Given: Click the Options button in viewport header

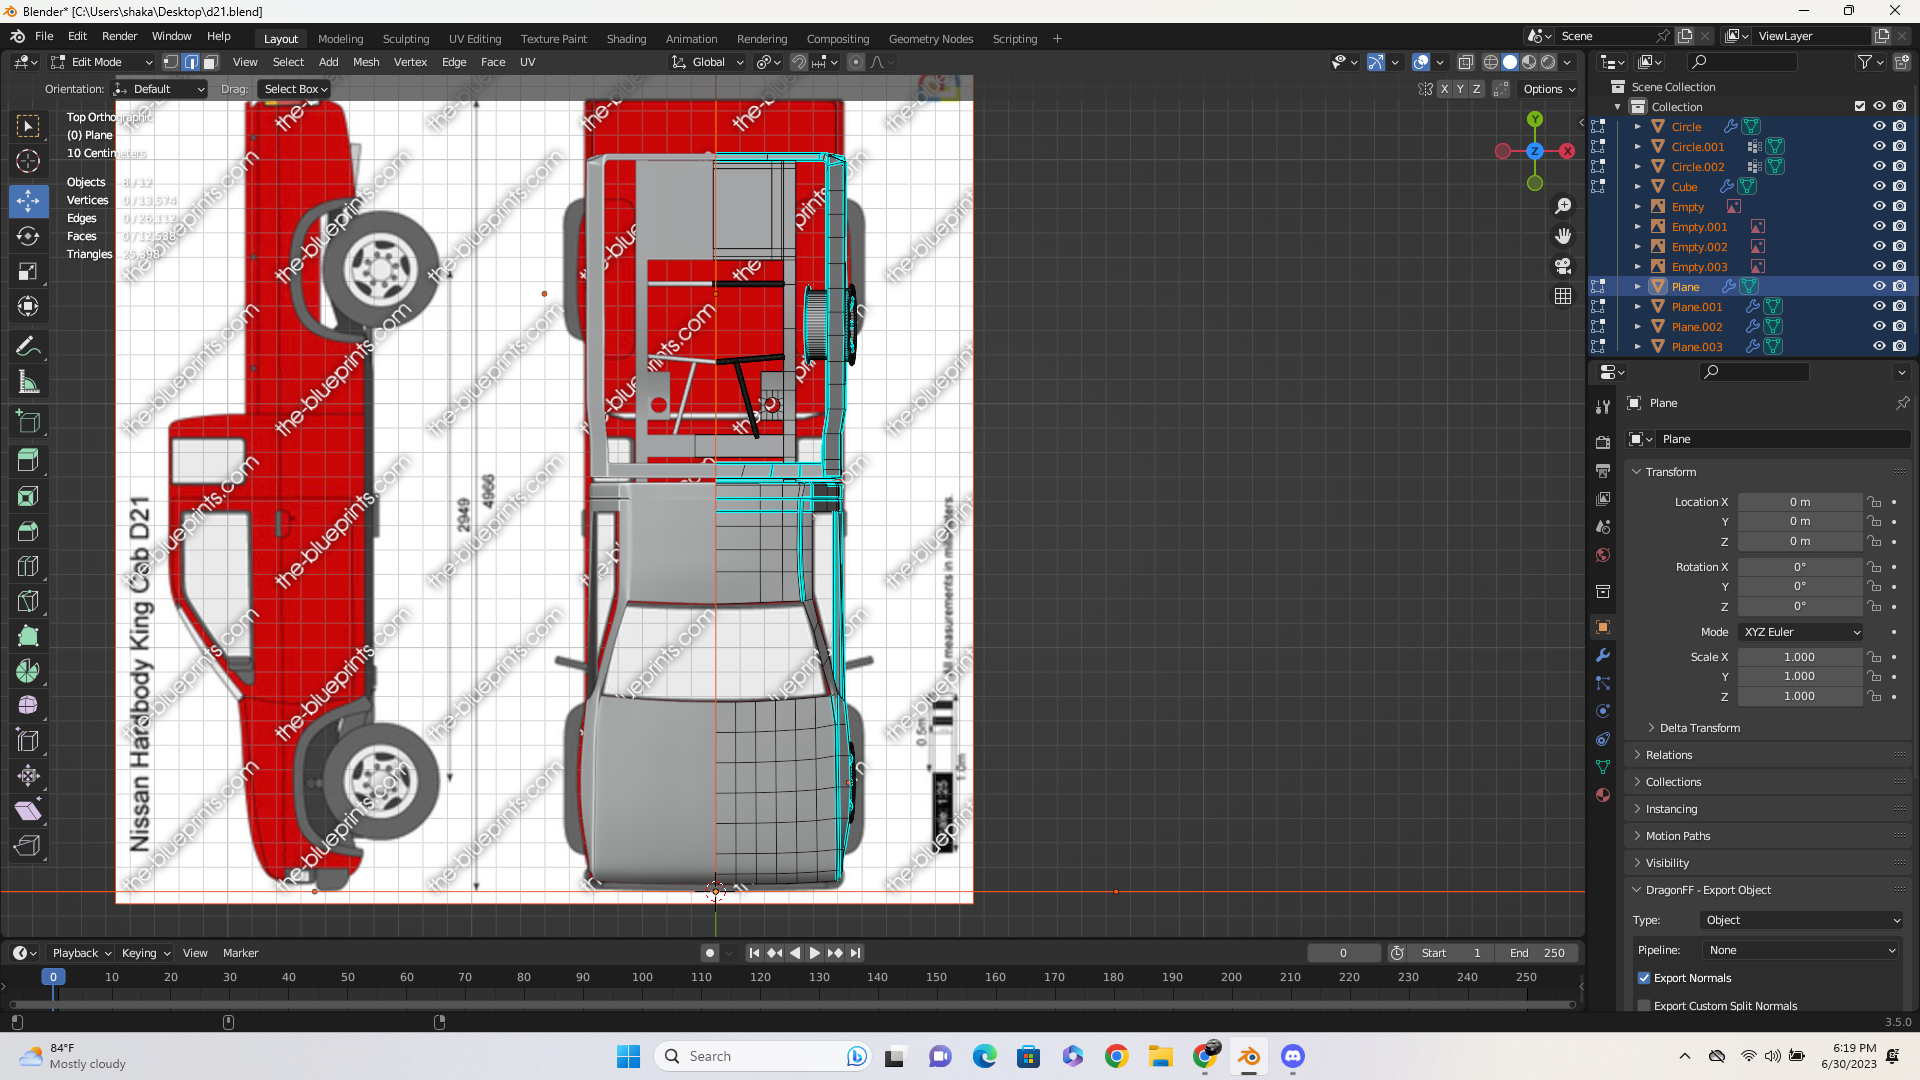Looking at the screenshot, I should click(x=1548, y=89).
